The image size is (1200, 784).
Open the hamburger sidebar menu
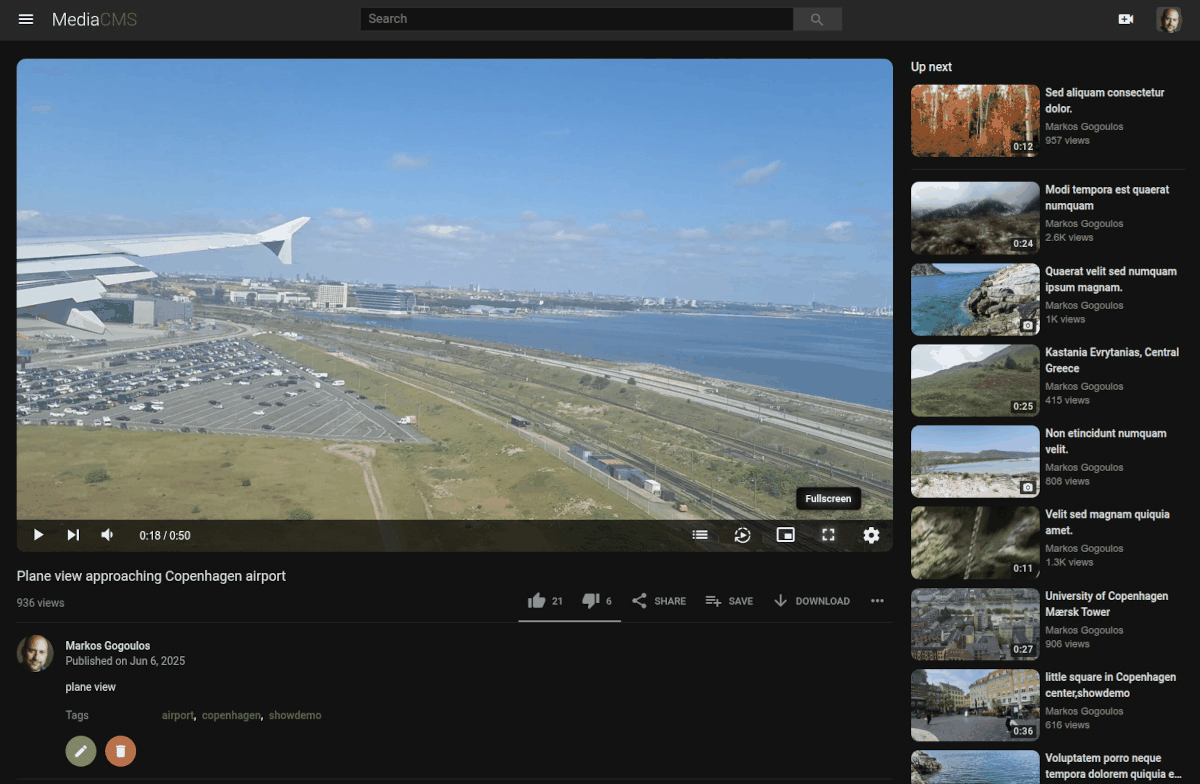click(26, 19)
